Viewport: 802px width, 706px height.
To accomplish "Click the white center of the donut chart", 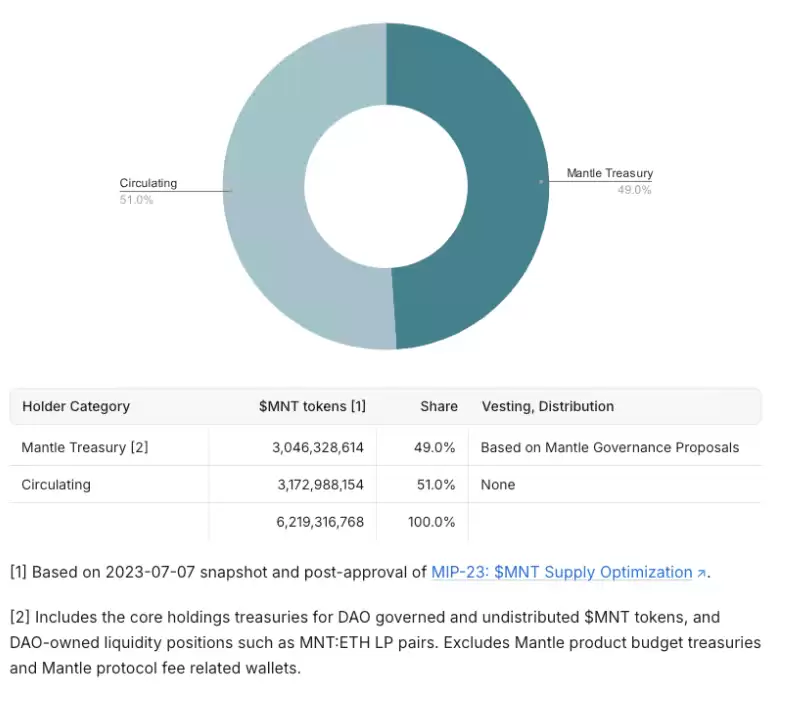I will [386, 187].
